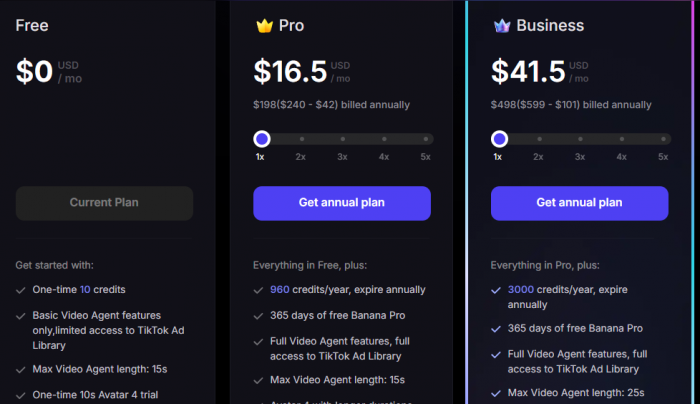Set Business credit slider to 2x
This screenshot has width=700, height=404.
538,139
